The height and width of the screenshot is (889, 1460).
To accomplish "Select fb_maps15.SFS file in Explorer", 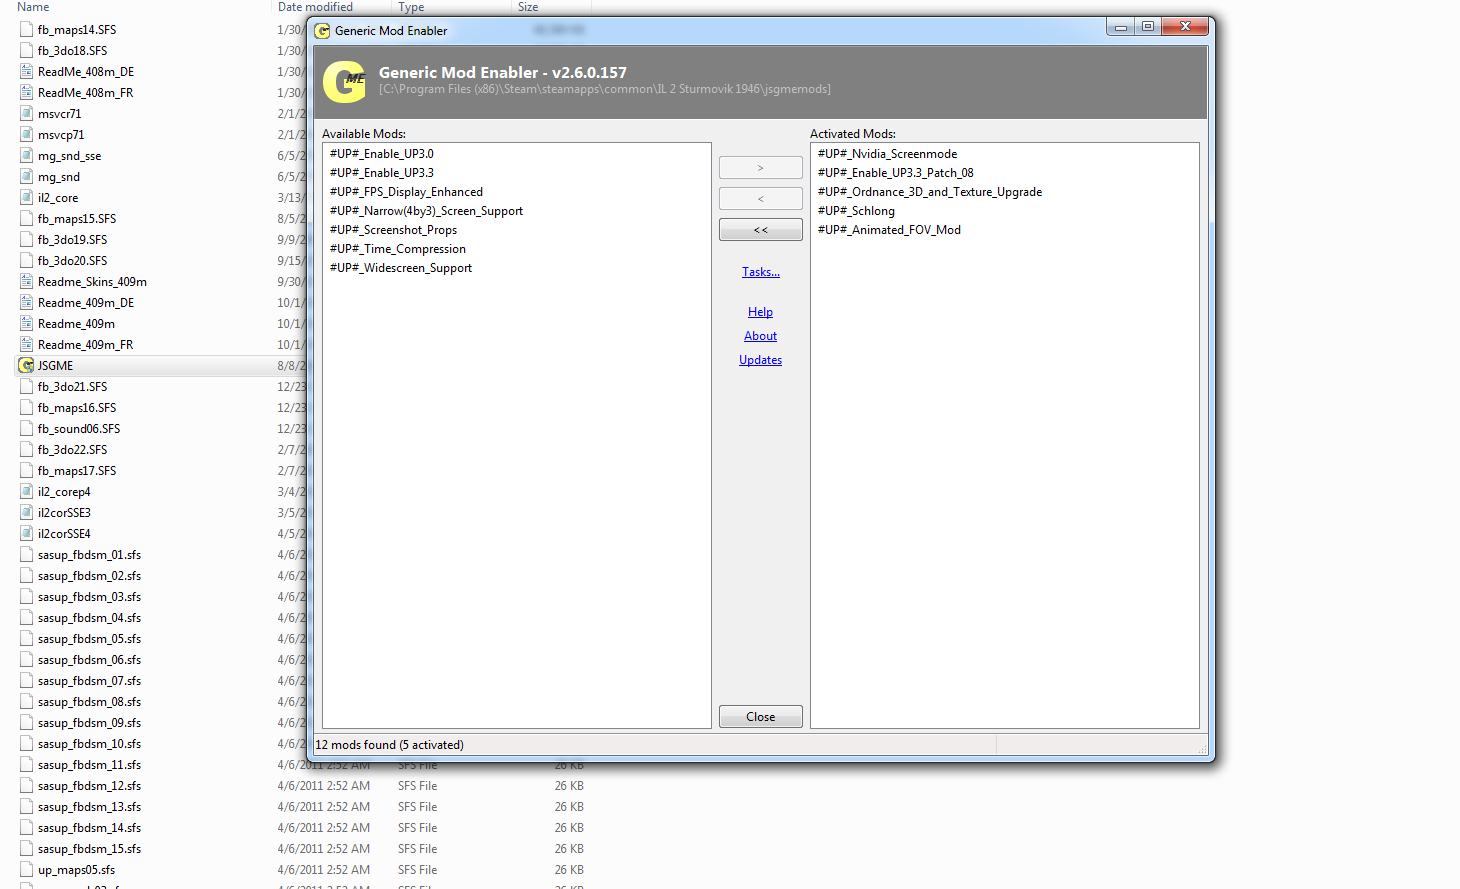I will [77, 219].
